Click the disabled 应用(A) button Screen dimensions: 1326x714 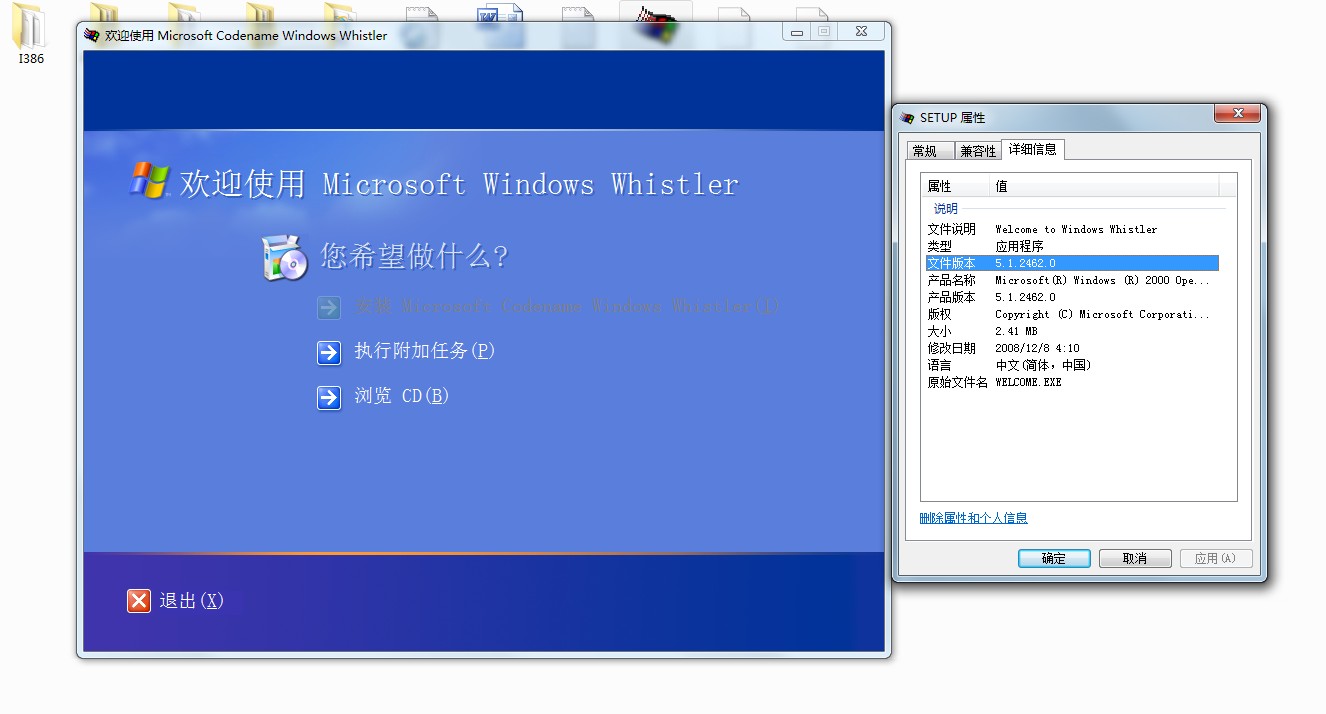[1216, 558]
